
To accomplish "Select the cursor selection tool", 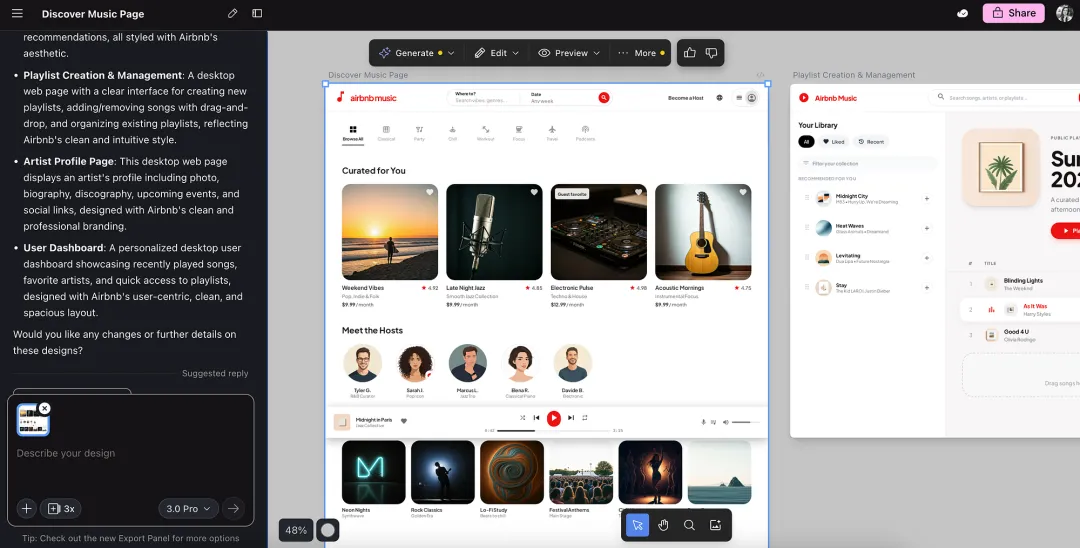I will click(x=637, y=525).
